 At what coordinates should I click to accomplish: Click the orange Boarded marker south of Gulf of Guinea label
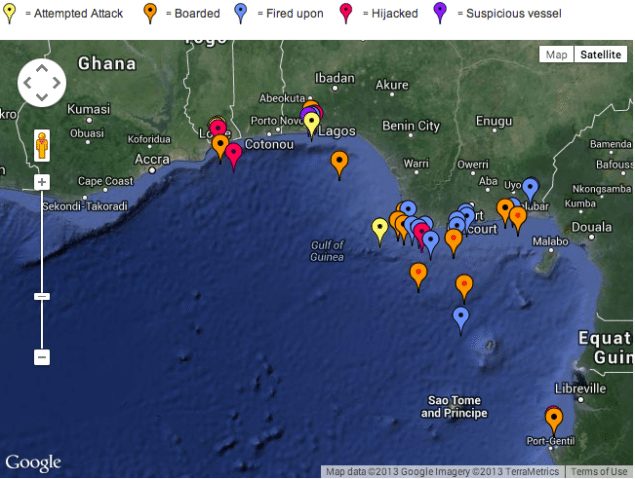click(418, 274)
